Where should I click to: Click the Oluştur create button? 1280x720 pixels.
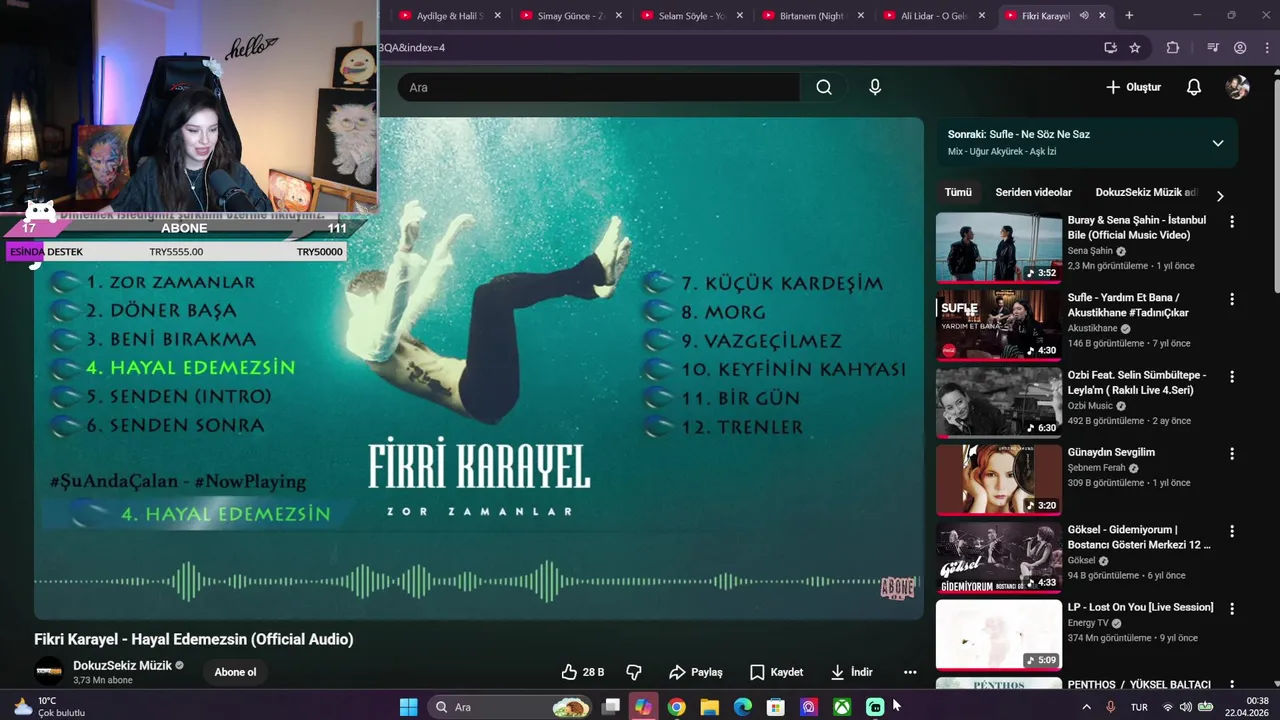point(1133,87)
